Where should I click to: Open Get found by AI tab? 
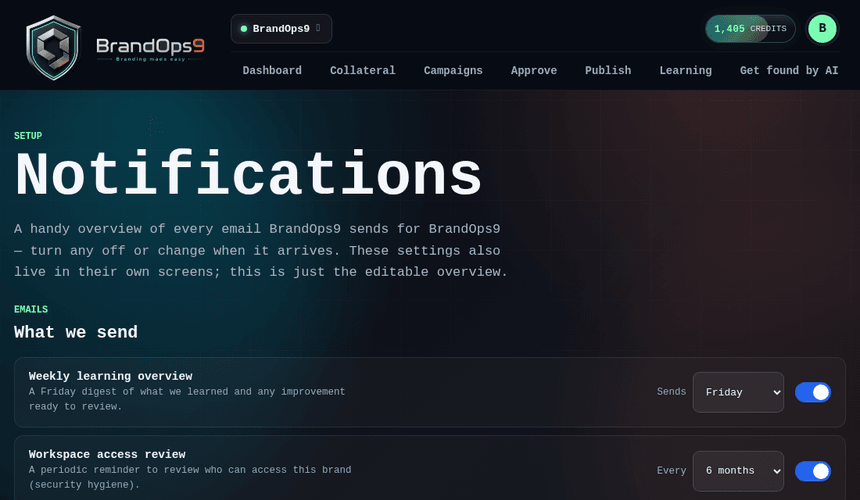click(789, 70)
